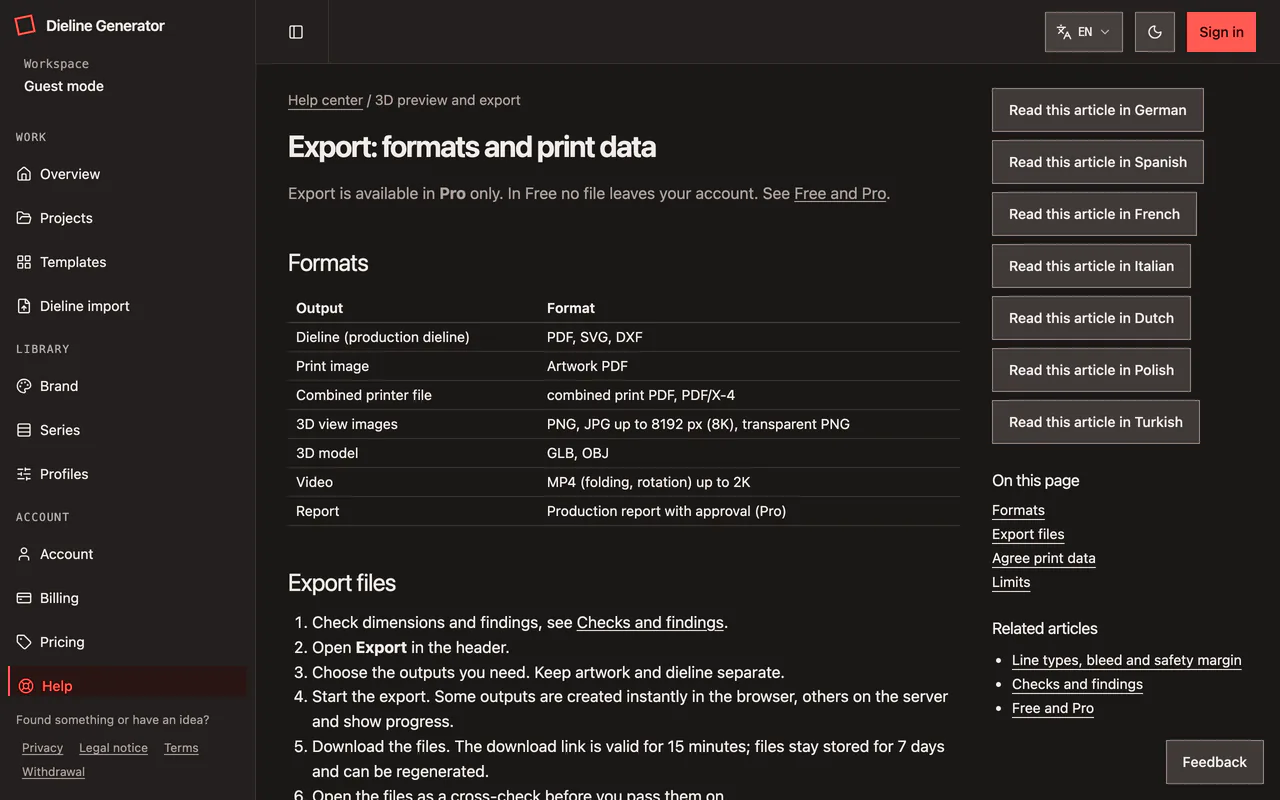Viewport: 1280px width, 800px height.
Task: Open the EN language dropdown
Action: (x=1084, y=32)
